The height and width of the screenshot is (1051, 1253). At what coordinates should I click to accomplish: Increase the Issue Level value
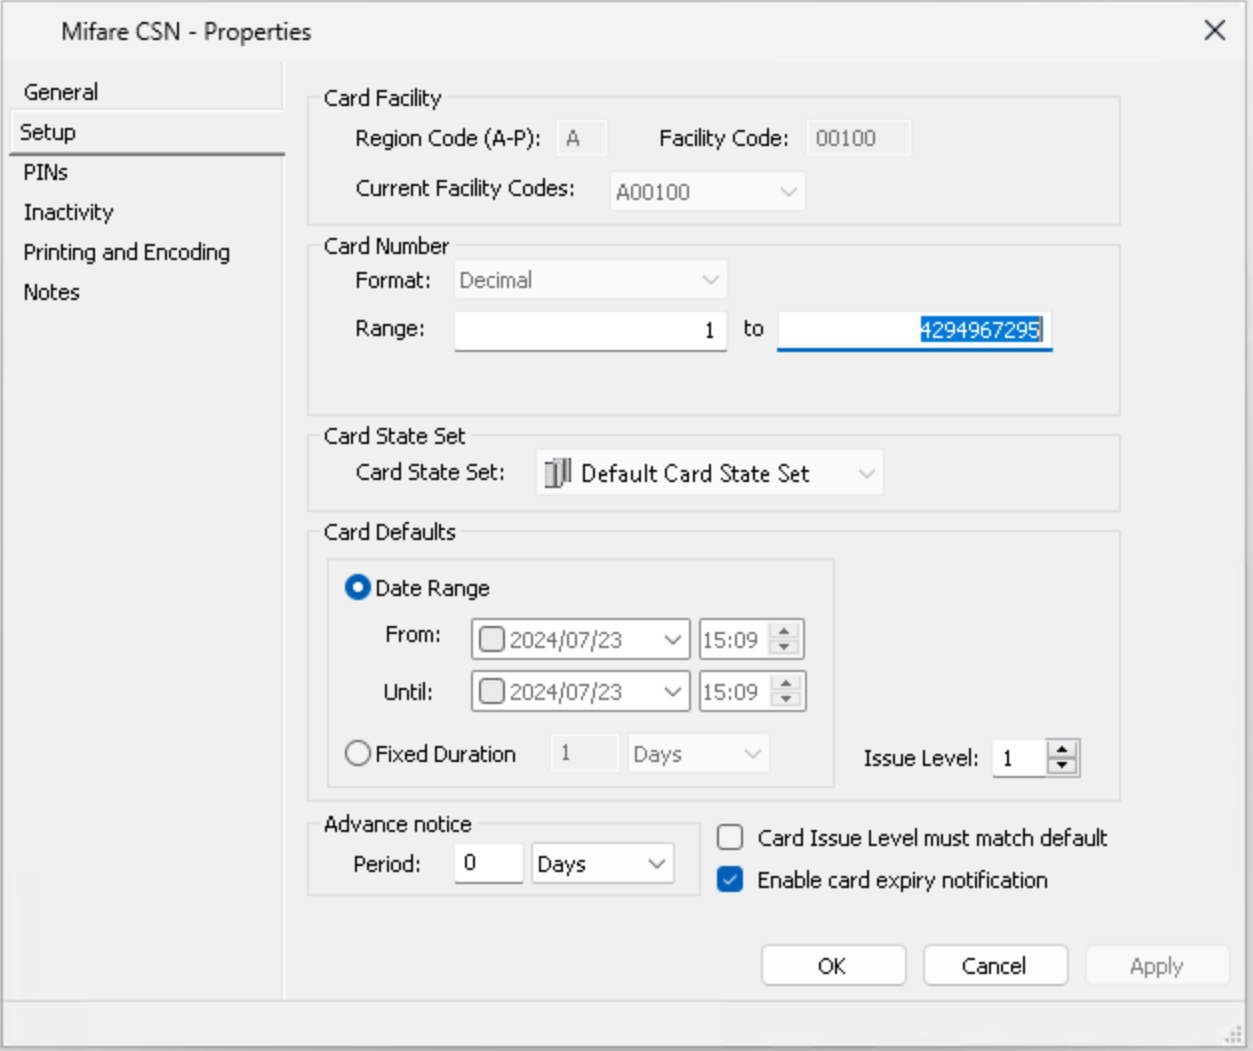tap(1062, 749)
